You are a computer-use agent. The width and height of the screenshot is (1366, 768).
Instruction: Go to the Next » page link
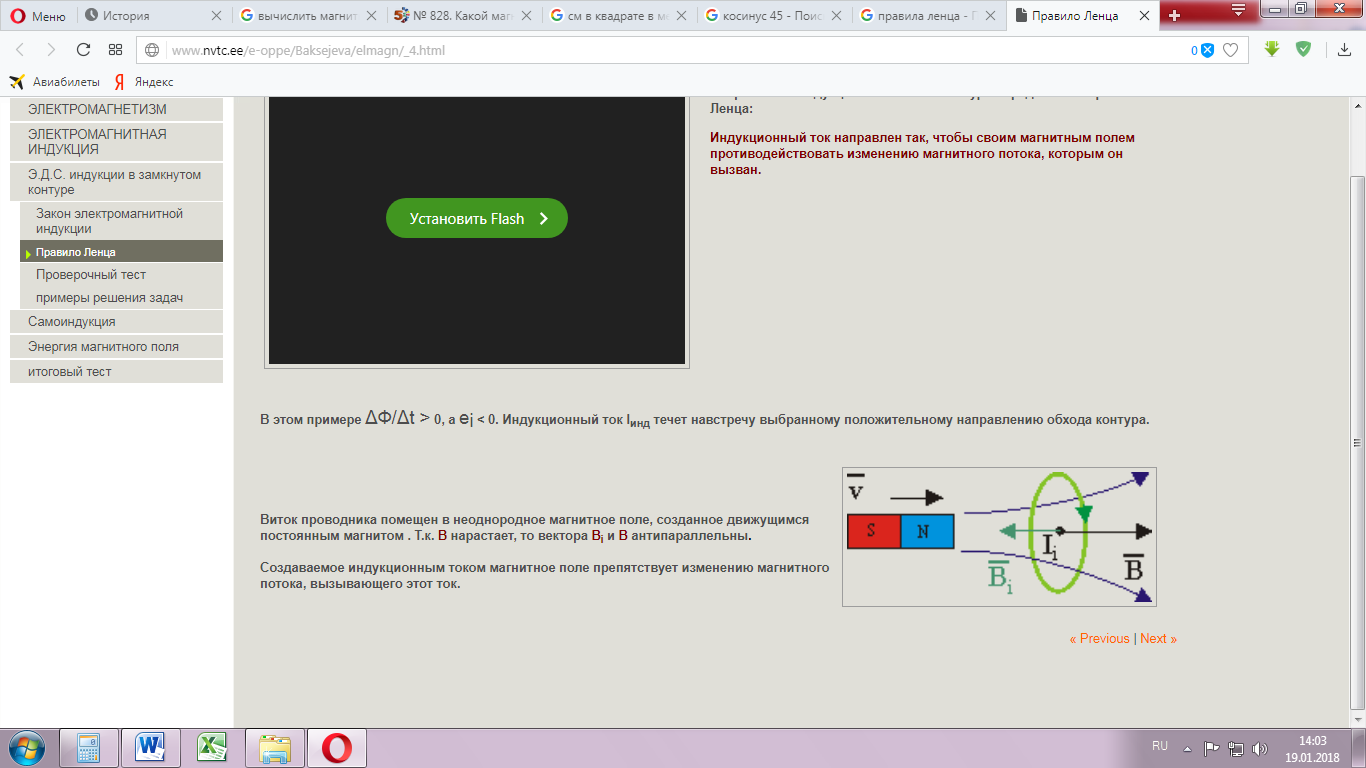click(1158, 638)
